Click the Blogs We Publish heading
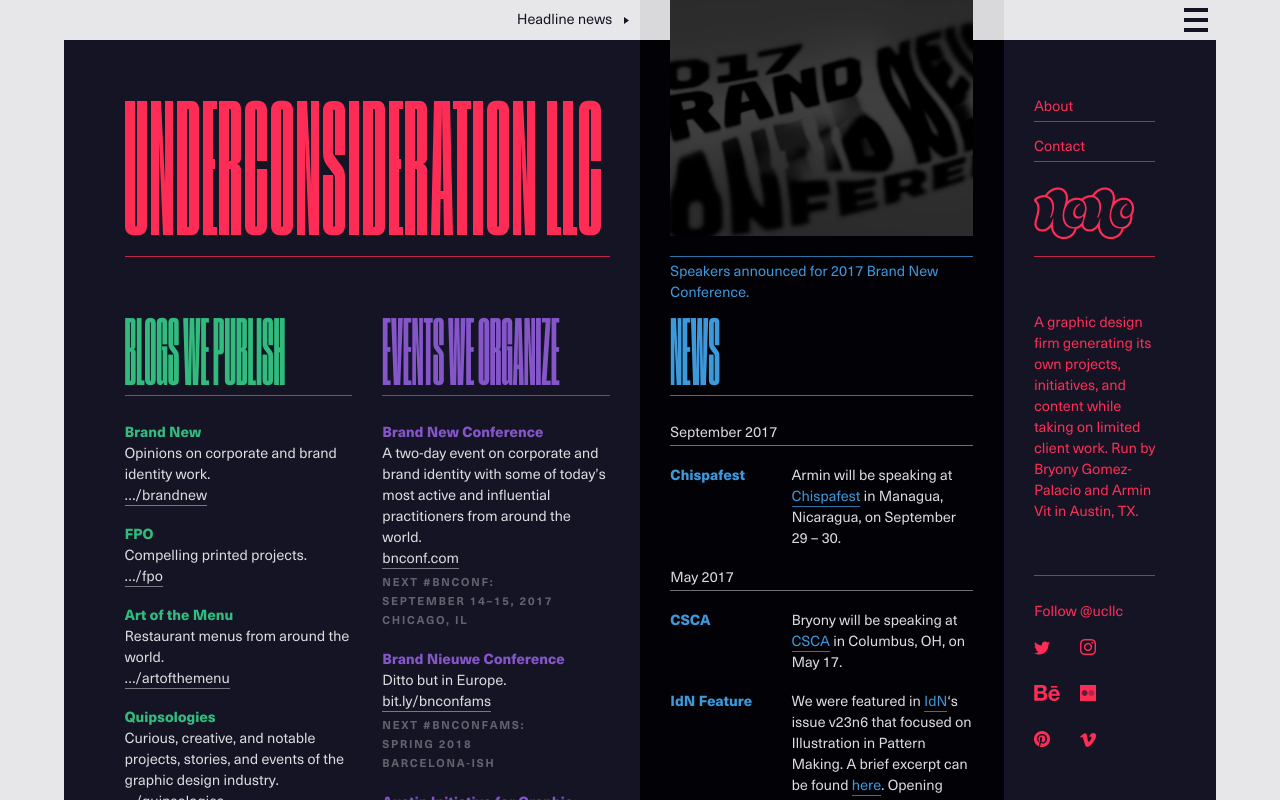1280x800 pixels. [x=205, y=352]
